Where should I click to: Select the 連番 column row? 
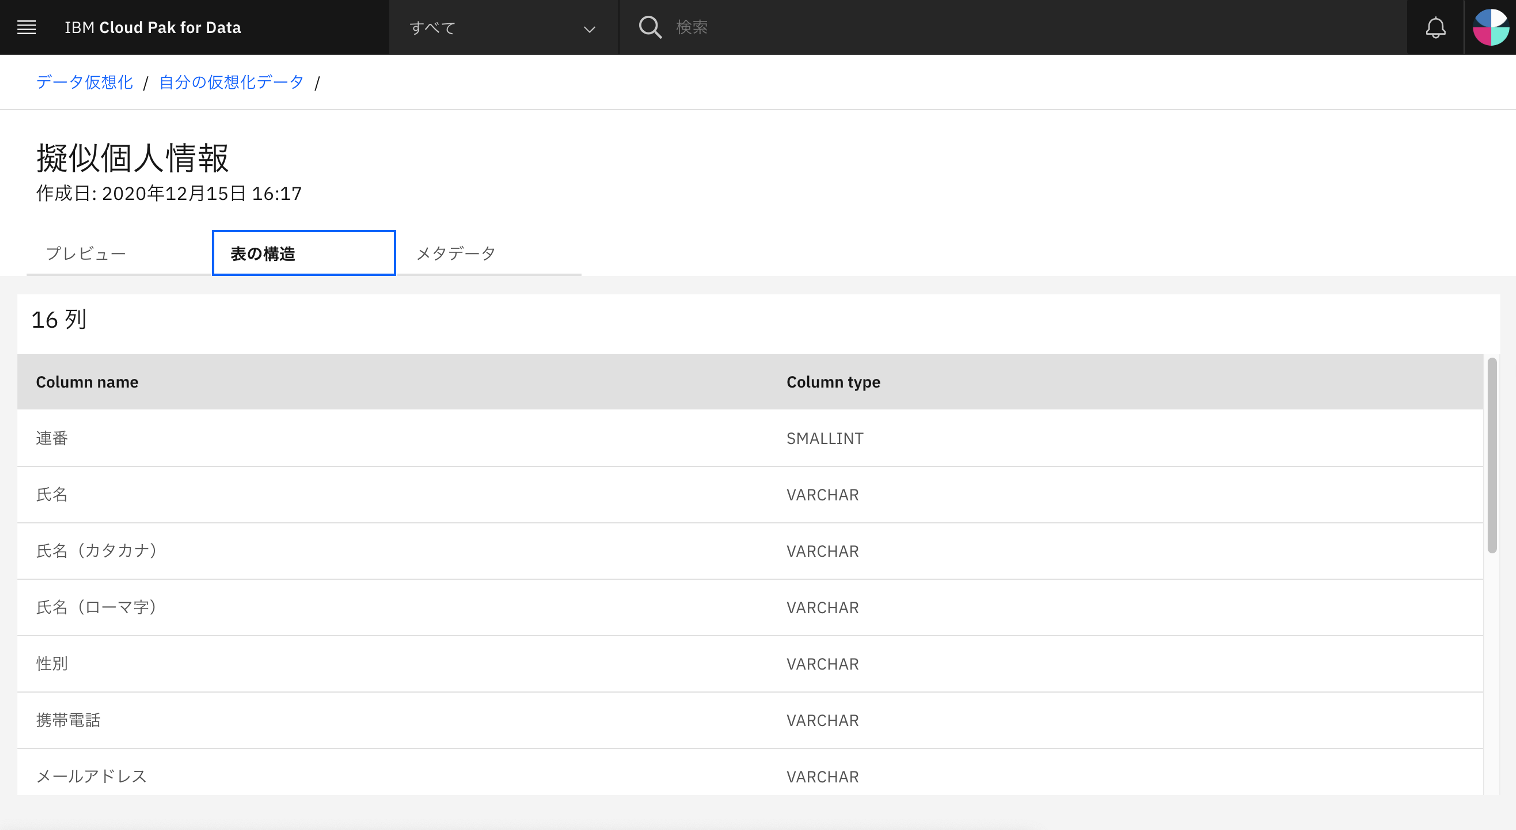750,438
